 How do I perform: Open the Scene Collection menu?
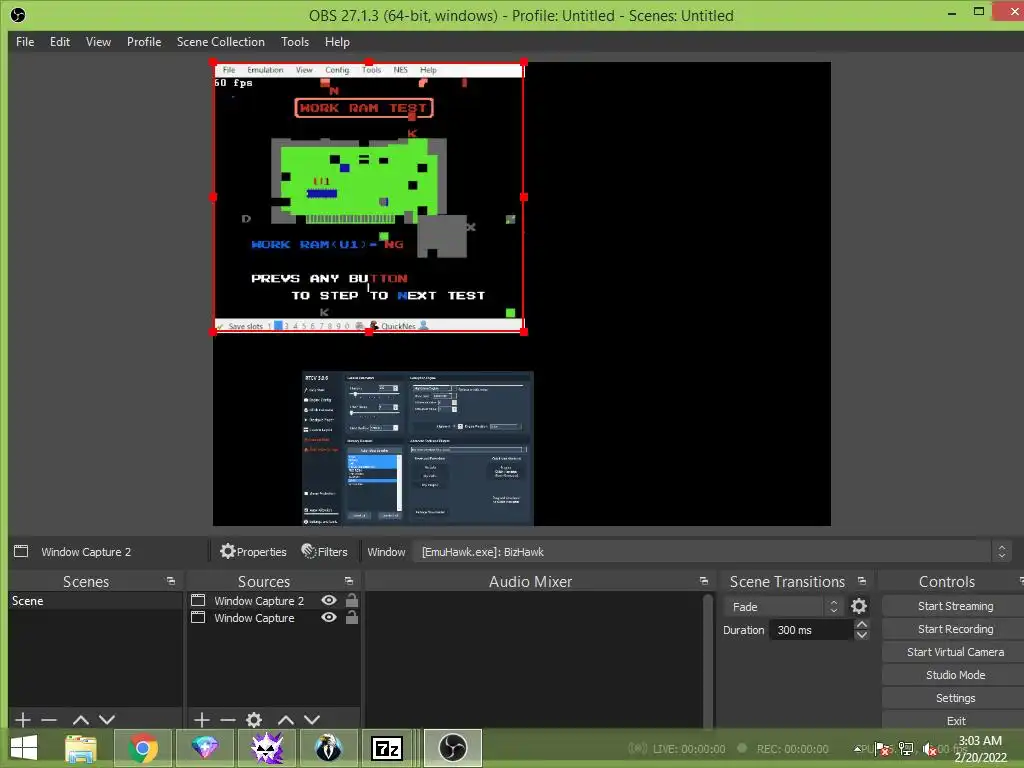[x=221, y=42]
